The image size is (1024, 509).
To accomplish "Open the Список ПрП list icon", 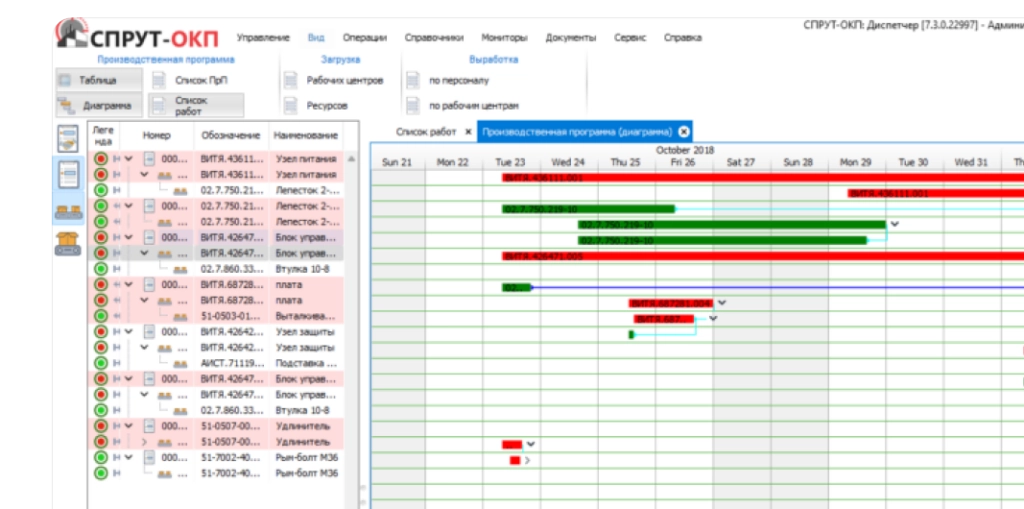I will (x=159, y=80).
